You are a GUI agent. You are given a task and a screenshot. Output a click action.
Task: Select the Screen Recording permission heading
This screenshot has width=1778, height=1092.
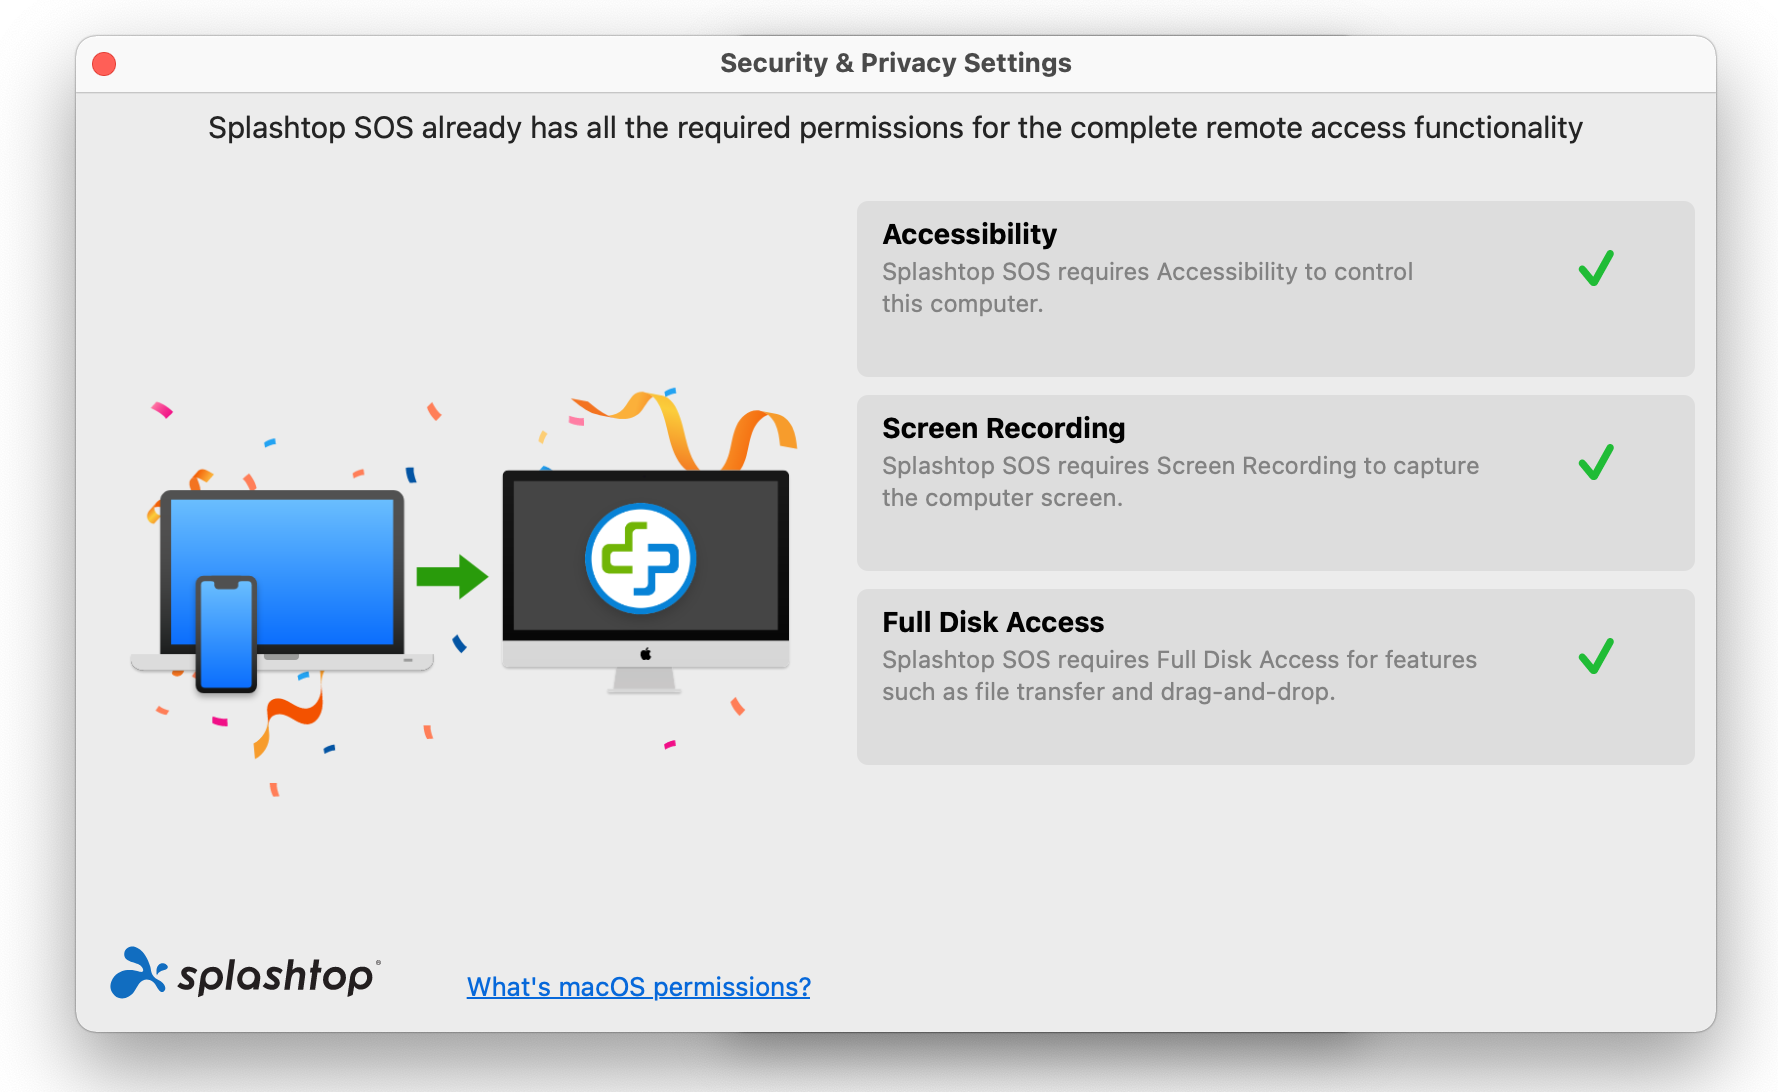1003,428
